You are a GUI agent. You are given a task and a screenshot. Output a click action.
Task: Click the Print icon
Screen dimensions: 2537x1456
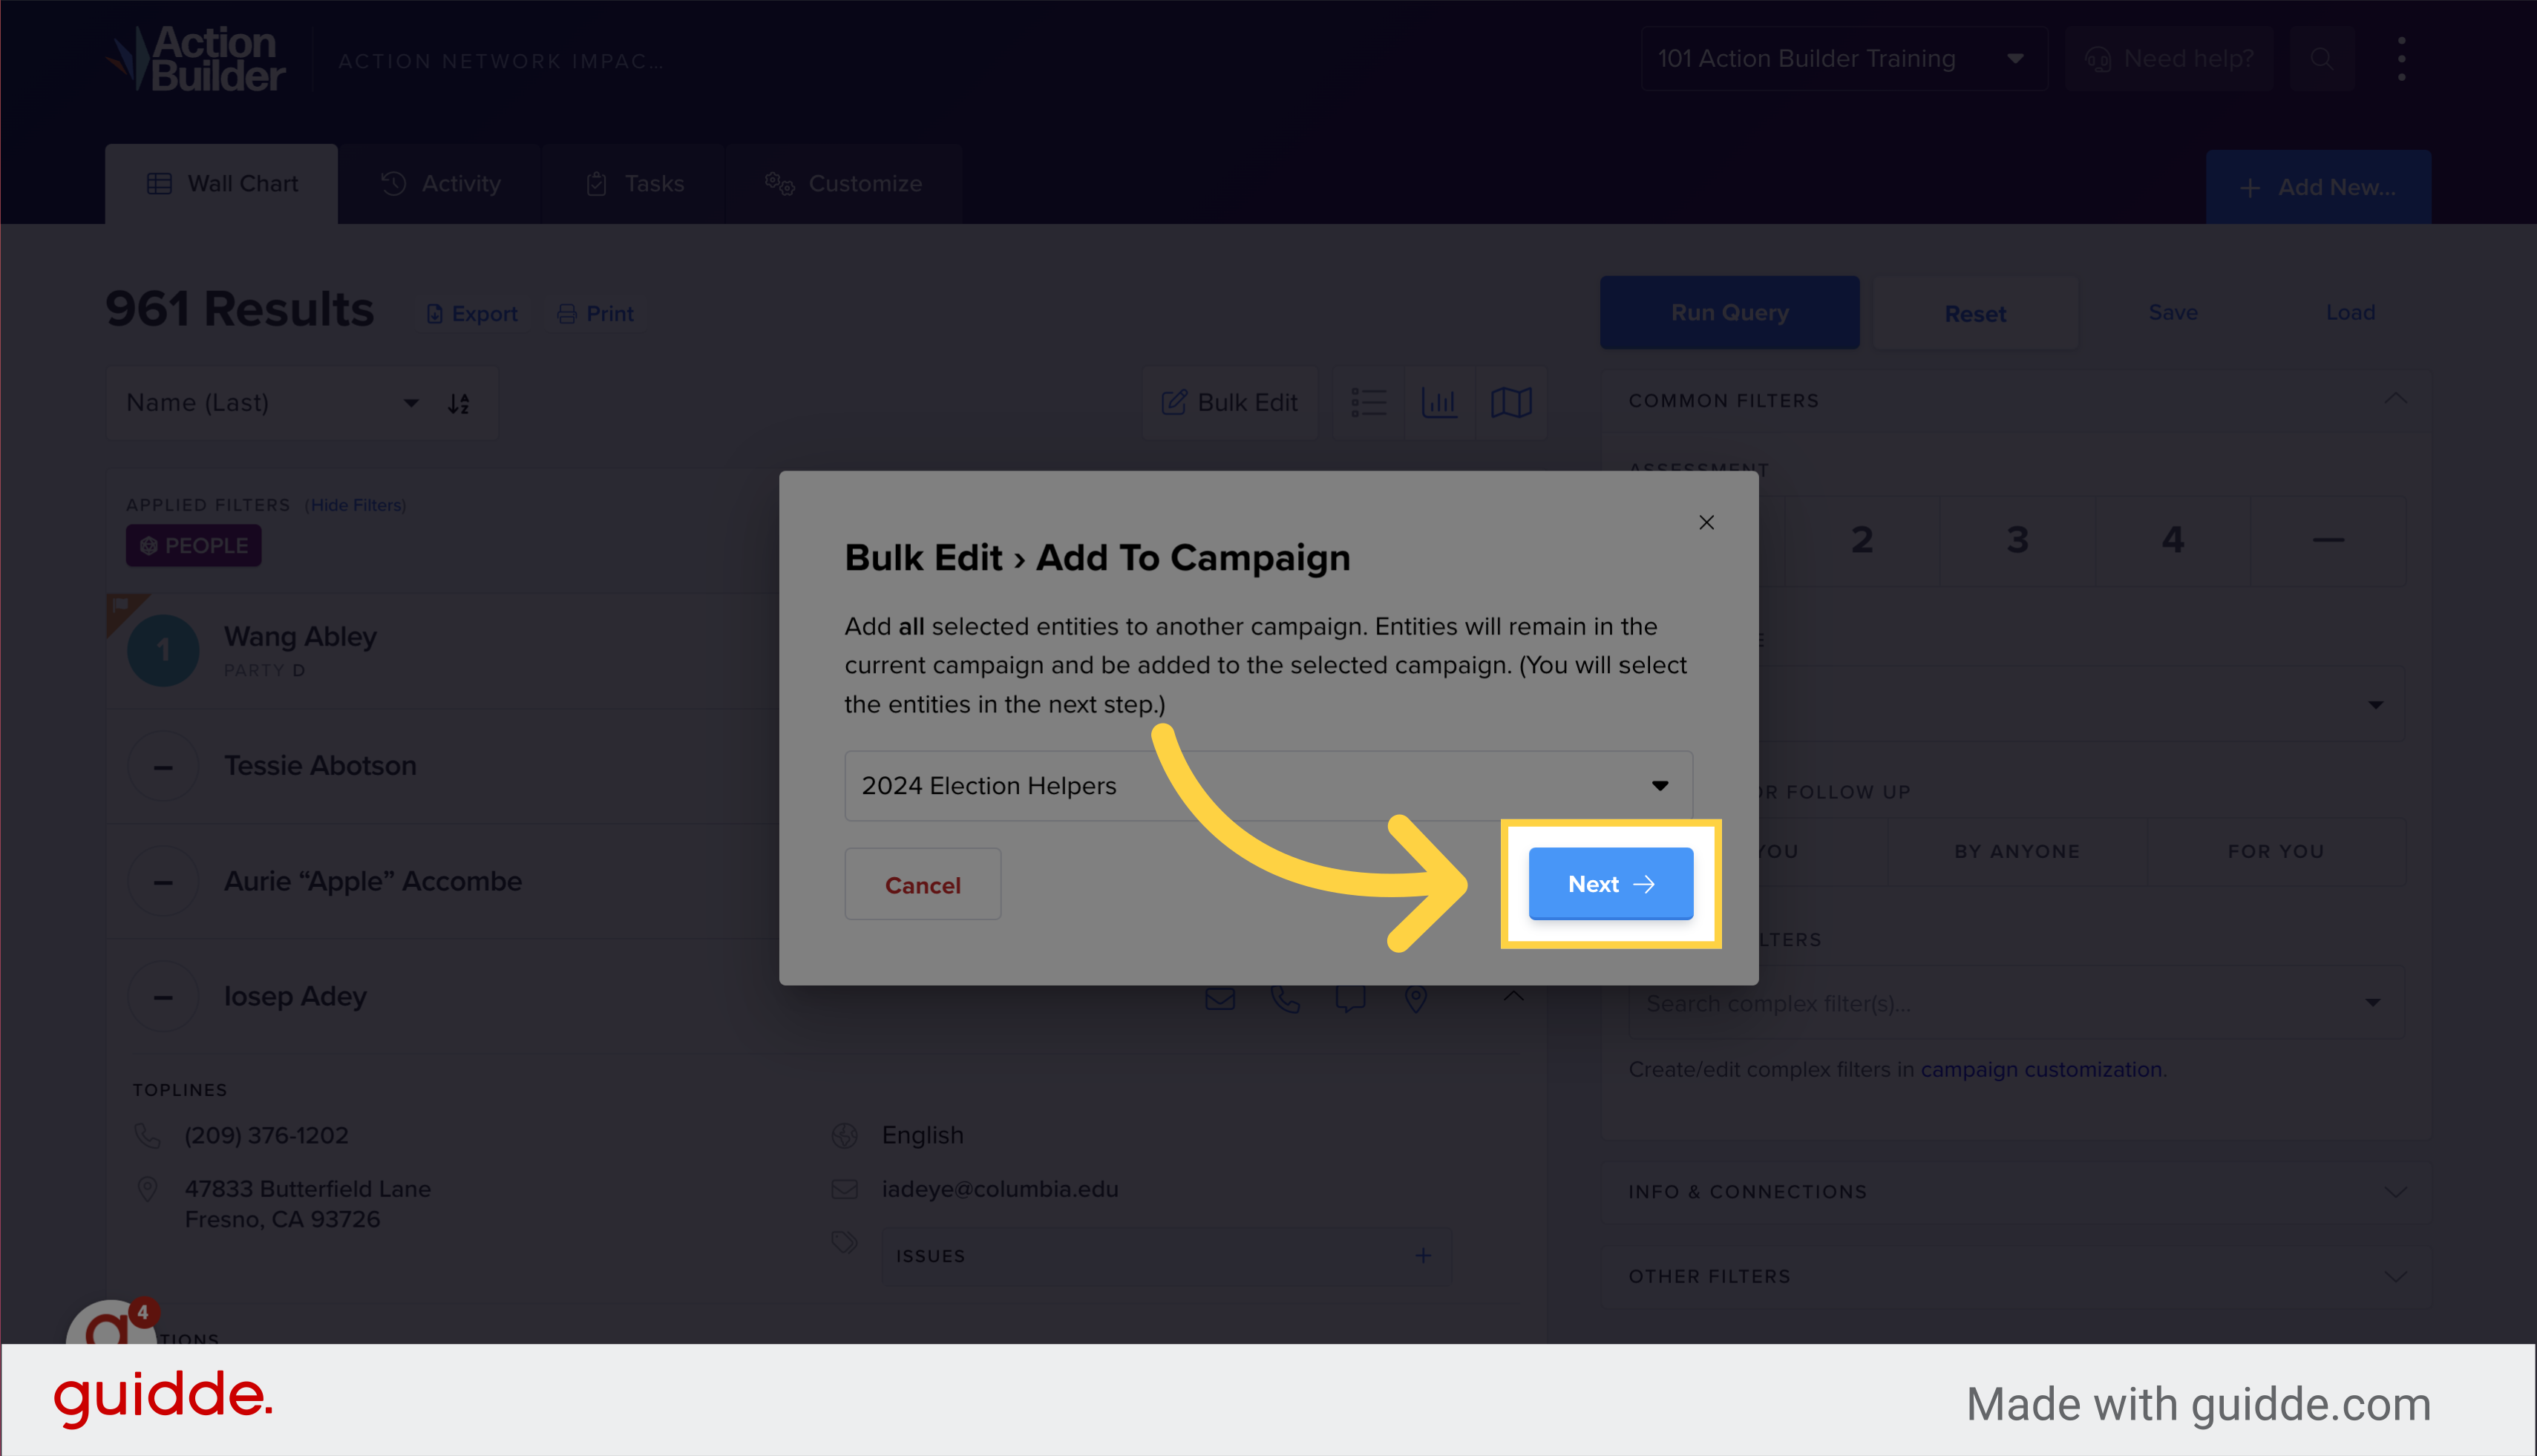[x=567, y=313]
